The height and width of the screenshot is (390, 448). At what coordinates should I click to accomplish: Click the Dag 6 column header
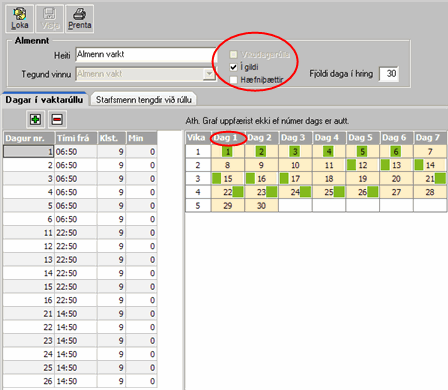(x=397, y=138)
